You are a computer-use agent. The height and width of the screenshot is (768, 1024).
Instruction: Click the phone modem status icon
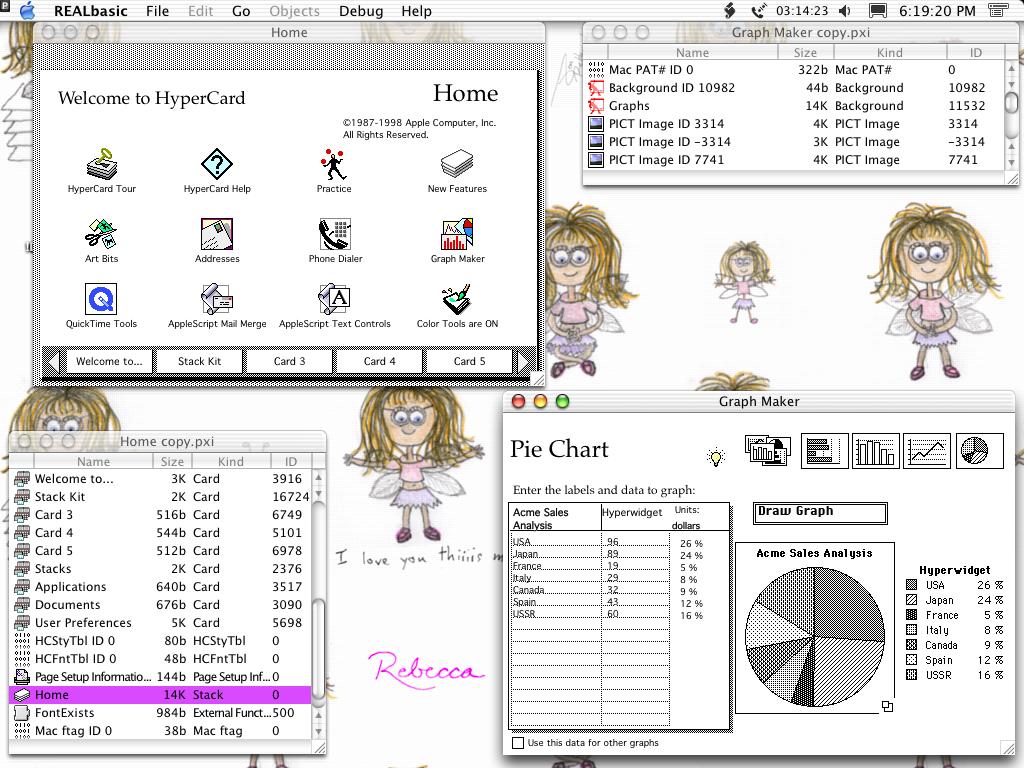tap(758, 11)
